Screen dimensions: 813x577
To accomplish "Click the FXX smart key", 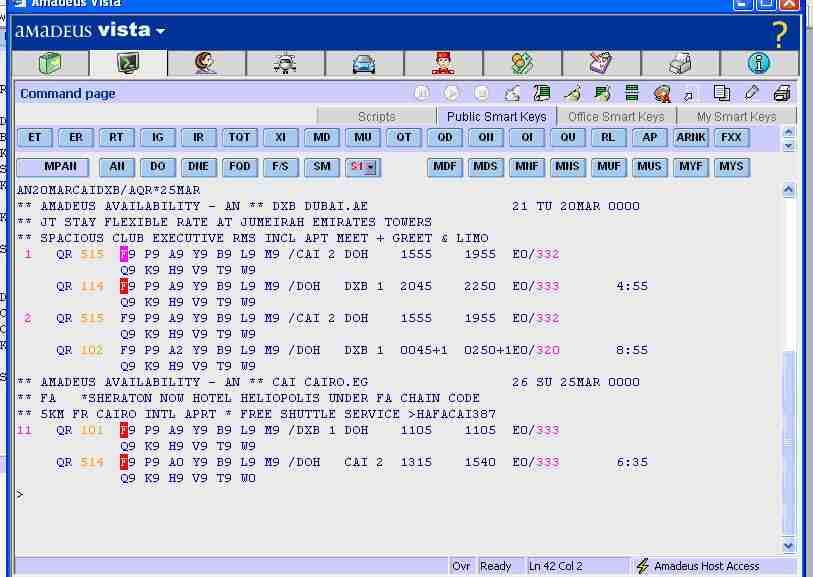I will (x=732, y=137).
